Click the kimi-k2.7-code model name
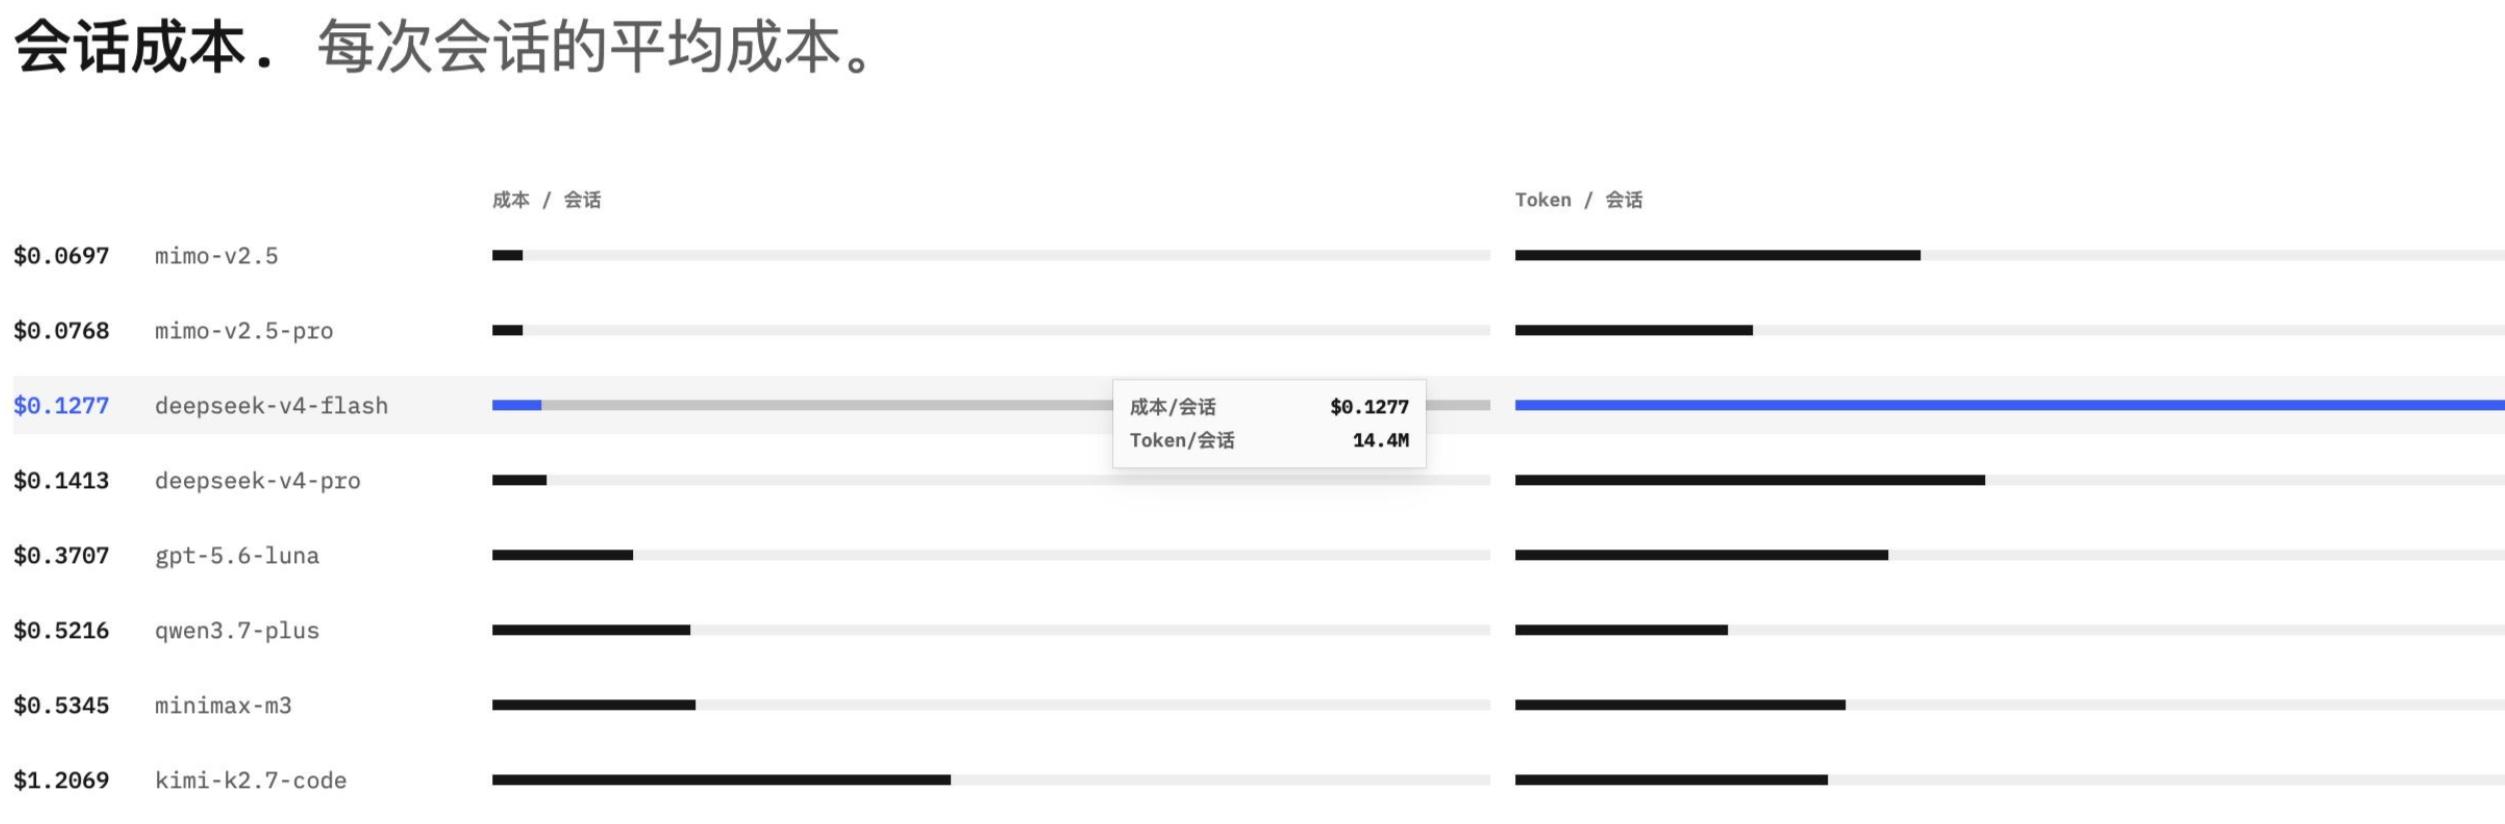This screenshot has width=2505, height=824. pos(250,781)
